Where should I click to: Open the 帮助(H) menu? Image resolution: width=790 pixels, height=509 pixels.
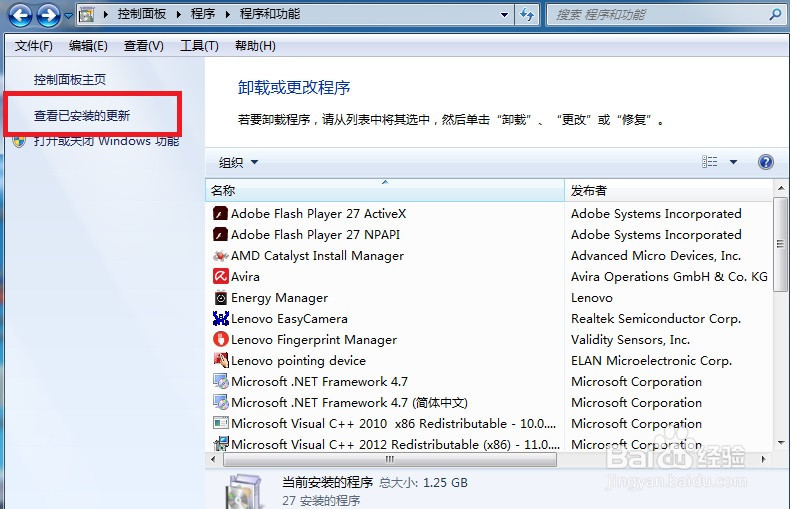coord(255,46)
